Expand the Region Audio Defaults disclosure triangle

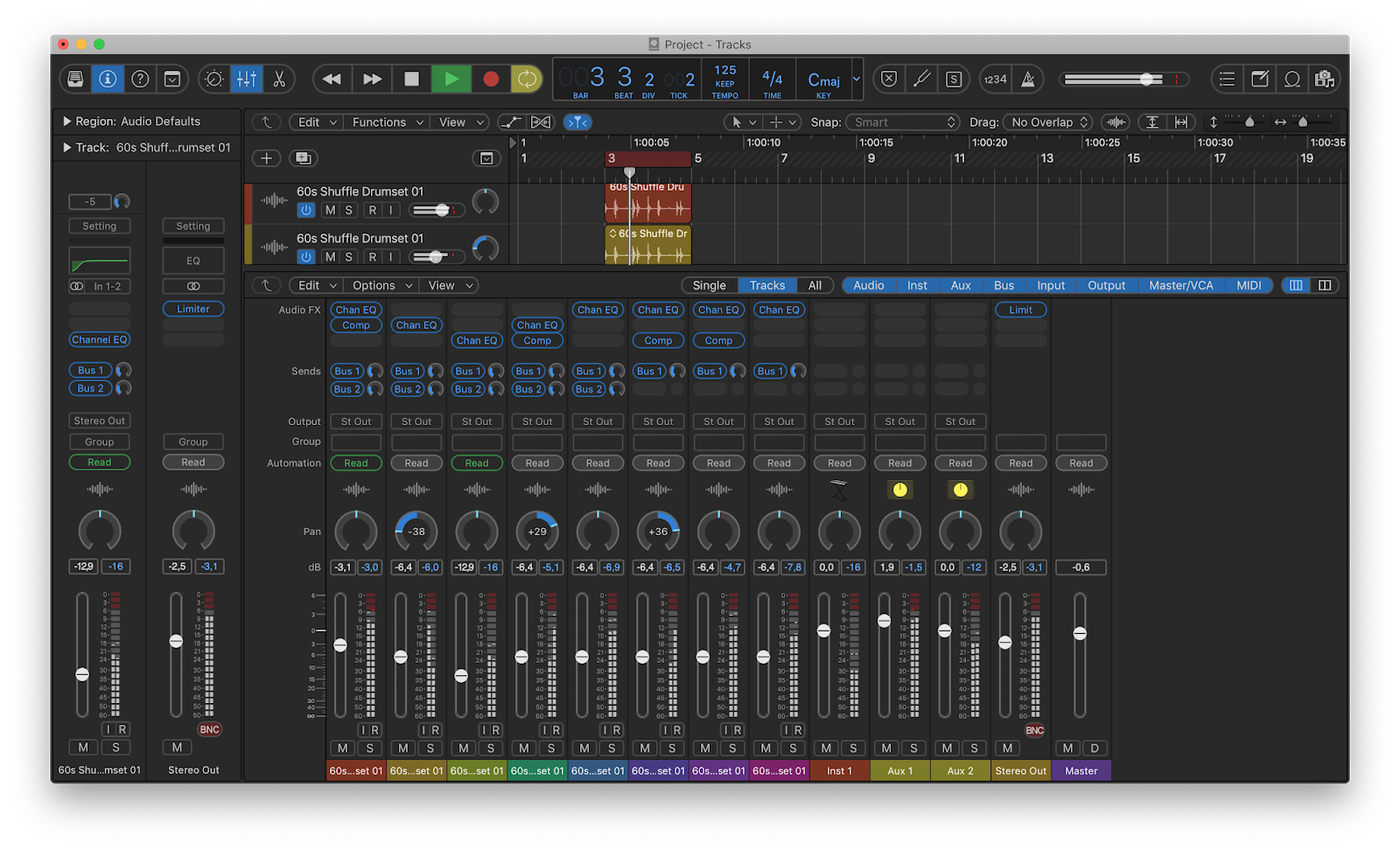(67, 121)
